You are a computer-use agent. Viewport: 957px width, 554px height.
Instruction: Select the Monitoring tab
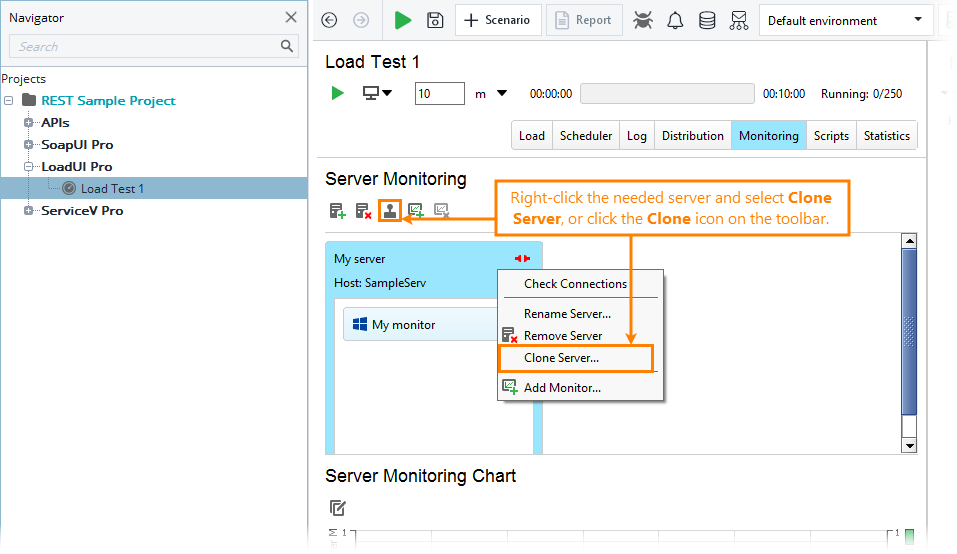point(768,135)
